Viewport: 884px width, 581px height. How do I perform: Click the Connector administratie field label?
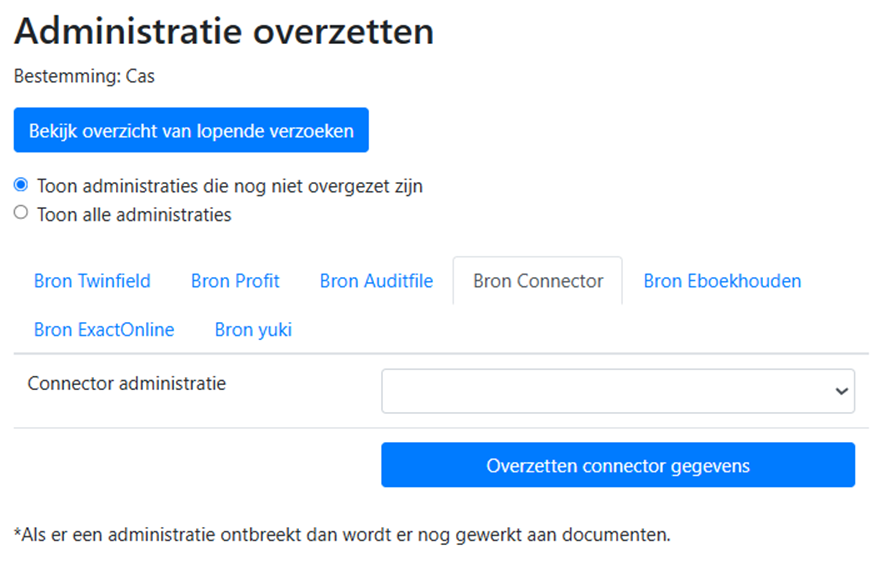tap(127, 384)
